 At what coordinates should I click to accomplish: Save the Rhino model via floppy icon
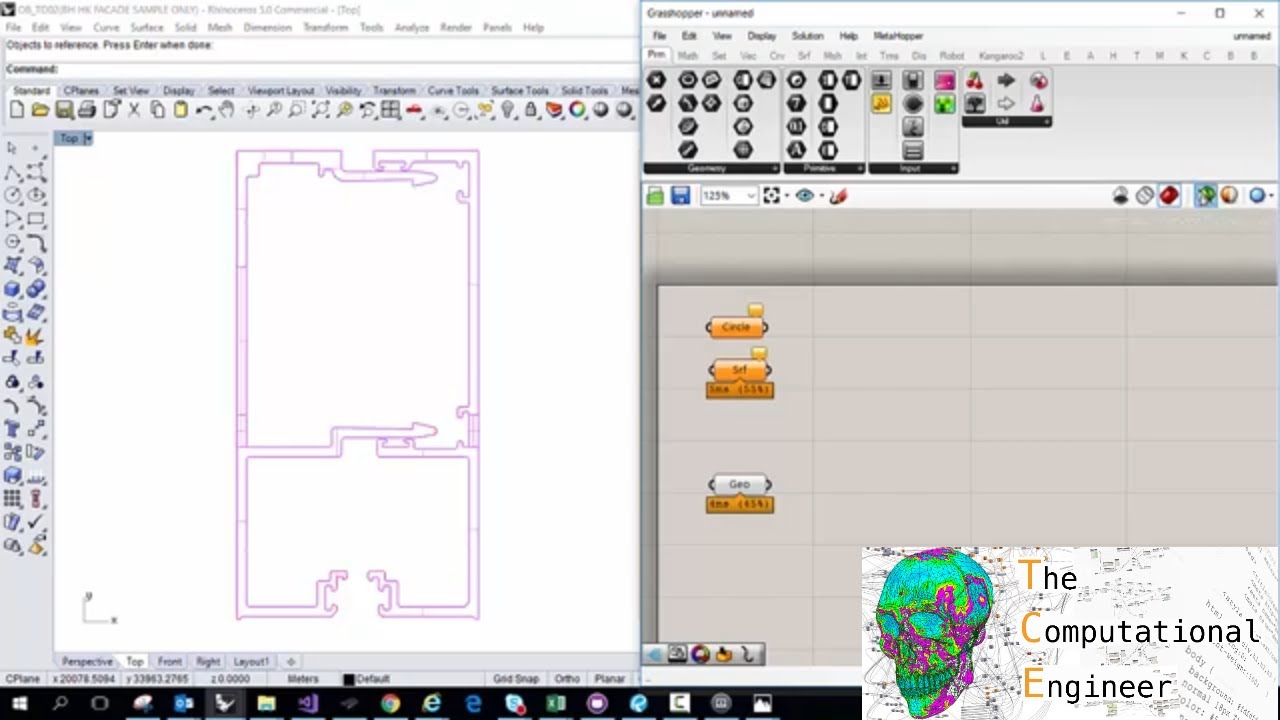64,110
